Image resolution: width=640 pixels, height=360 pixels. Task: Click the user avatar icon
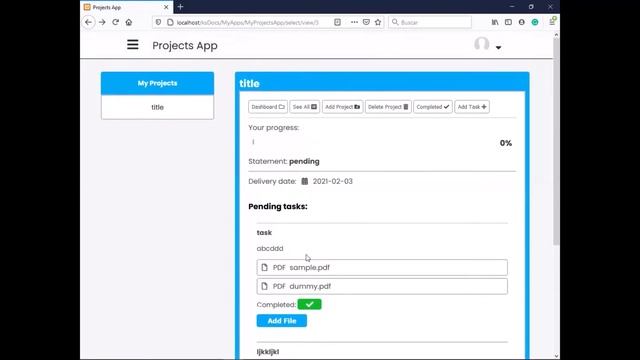[482, 44]
